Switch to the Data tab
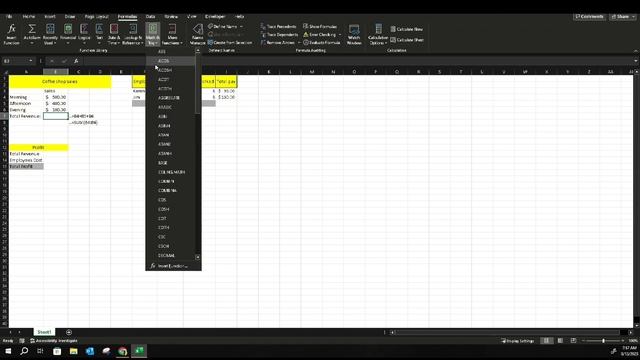Image resolution: width=640 pixels, height=360 pixels. [151, 17]
